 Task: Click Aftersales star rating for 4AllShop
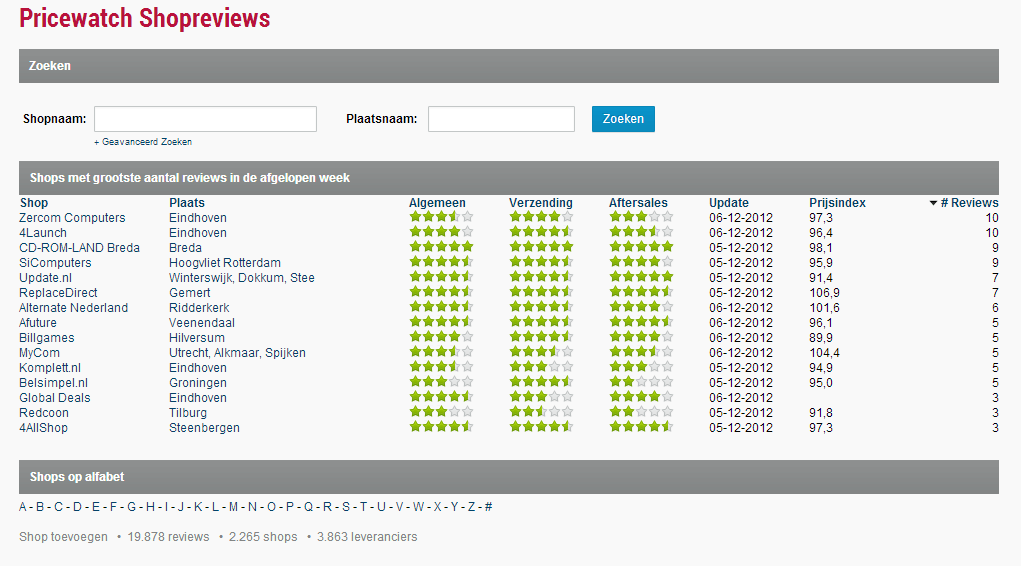[641, 427]
